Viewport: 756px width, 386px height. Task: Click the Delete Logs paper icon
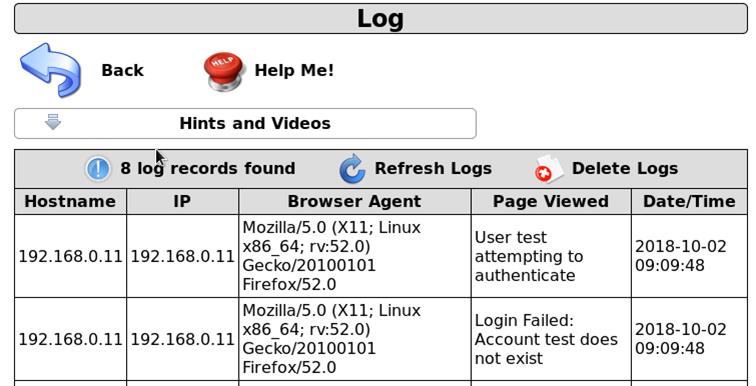[x=549, y=169]
